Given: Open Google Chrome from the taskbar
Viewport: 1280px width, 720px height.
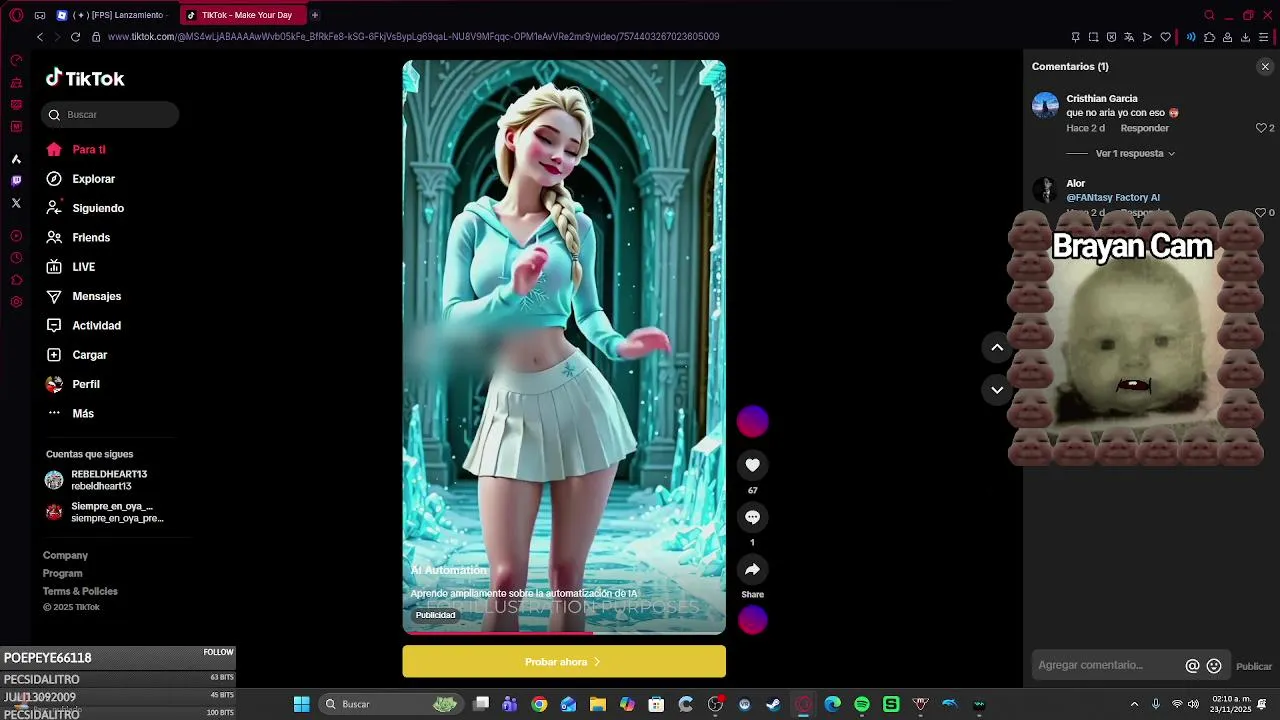Looking at the screenshot, I should coord(539,705).
